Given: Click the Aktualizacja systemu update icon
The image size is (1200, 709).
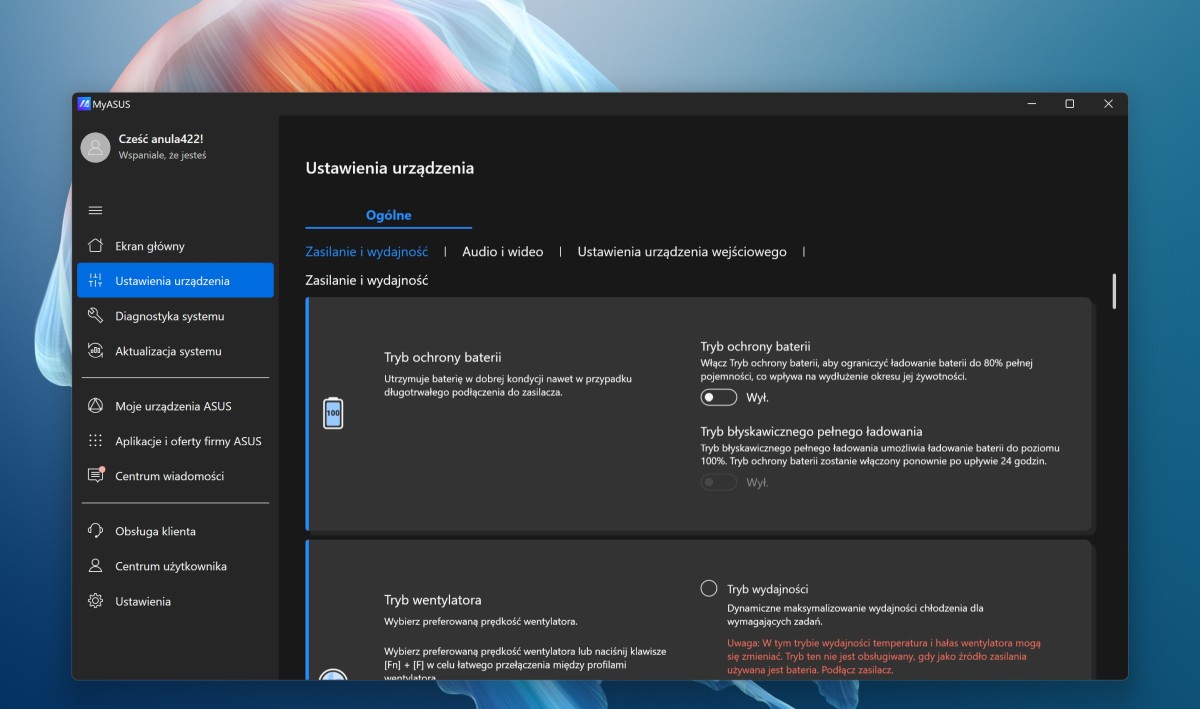Looking at the screenshot, I should [95, 351].
